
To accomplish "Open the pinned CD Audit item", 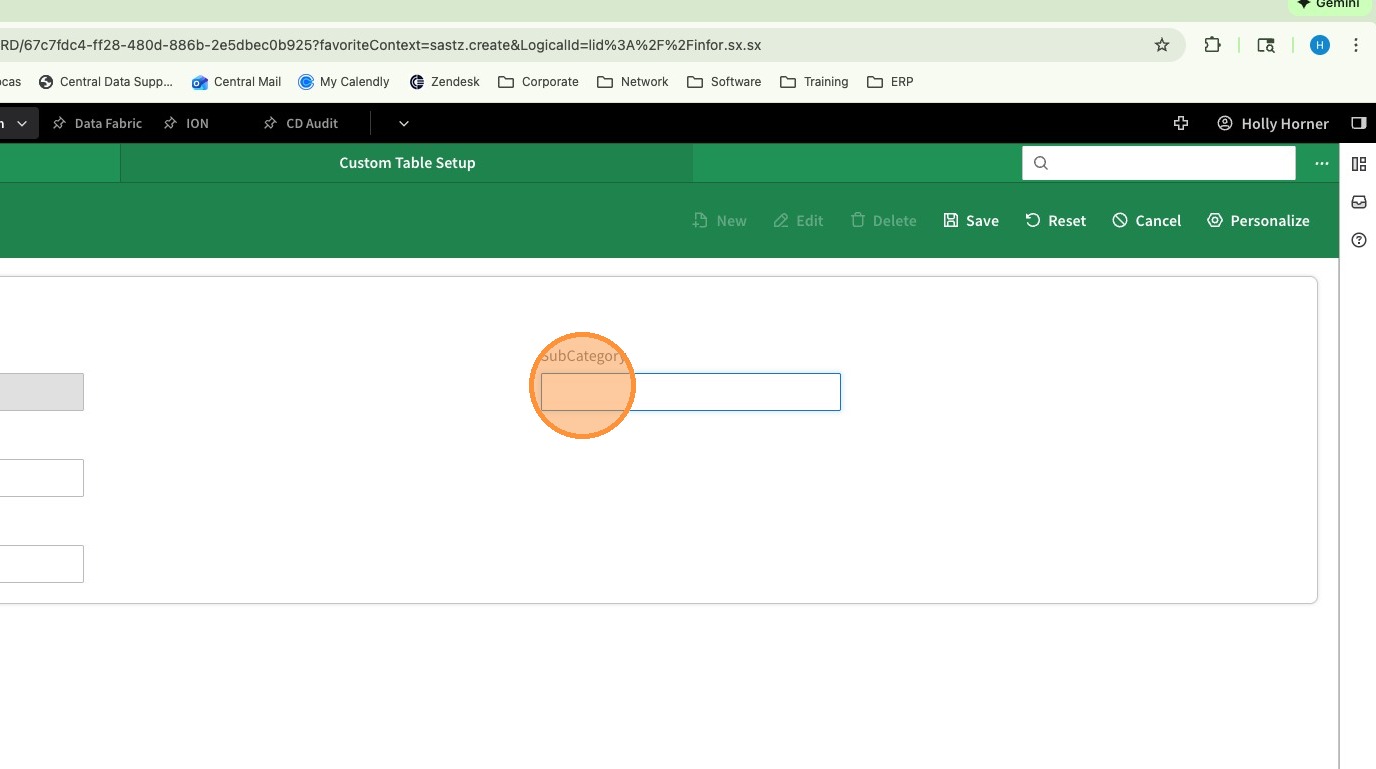I will [300, 123].
